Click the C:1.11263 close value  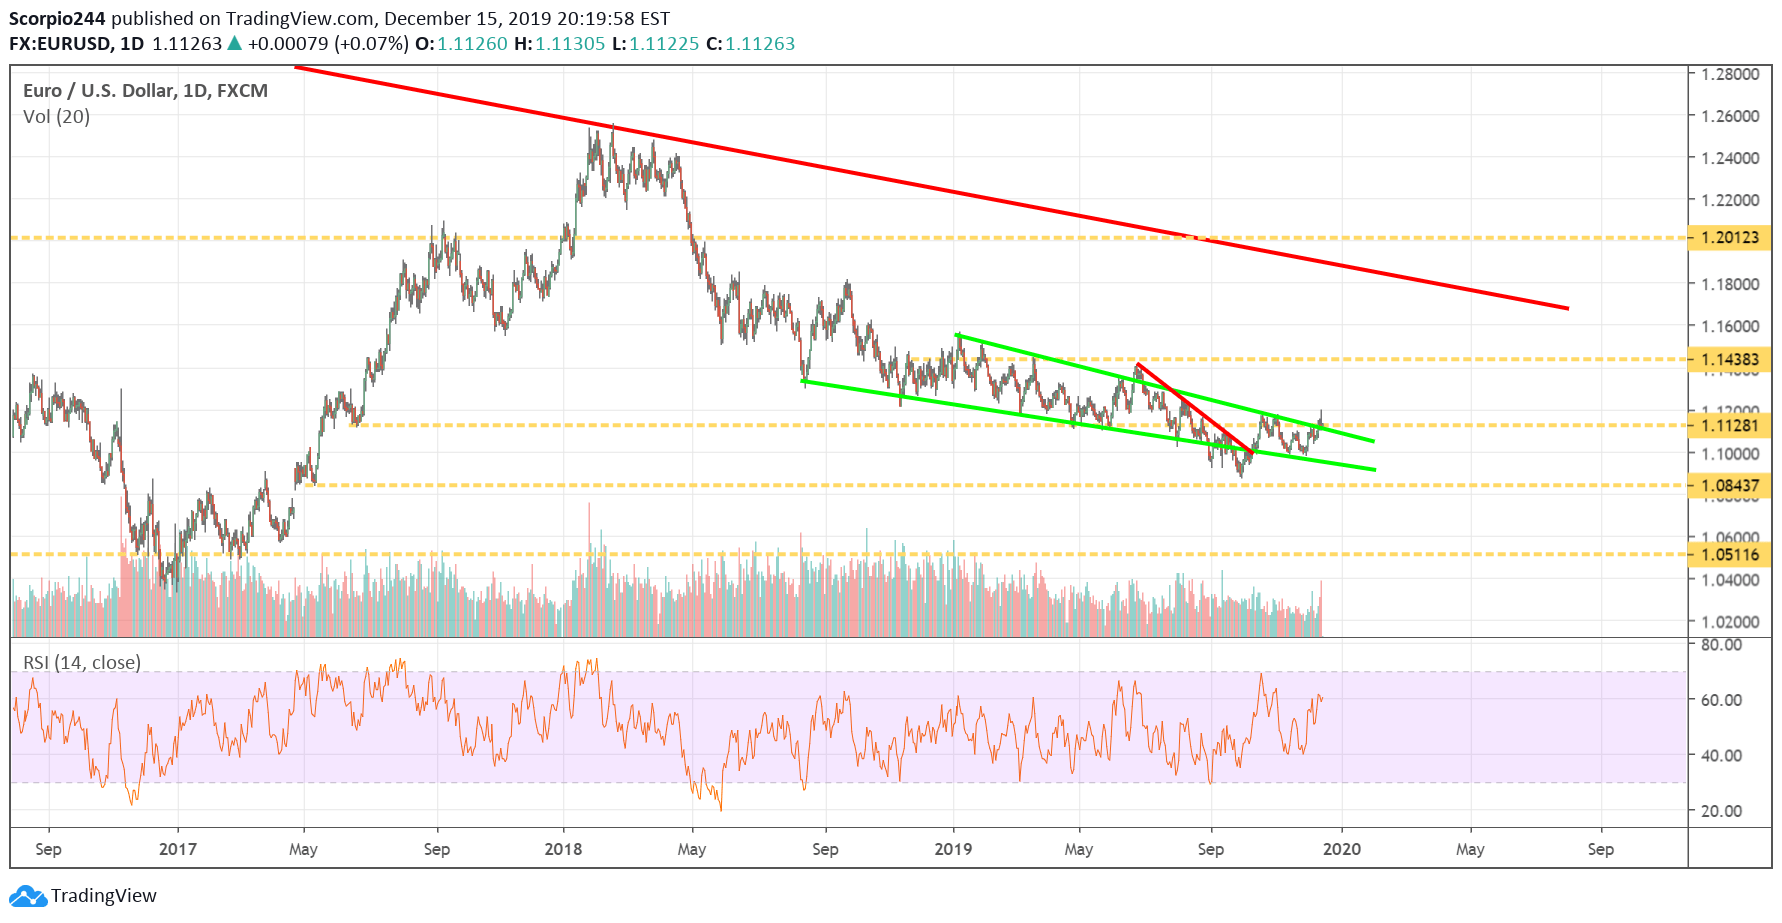tap(750, 44)
